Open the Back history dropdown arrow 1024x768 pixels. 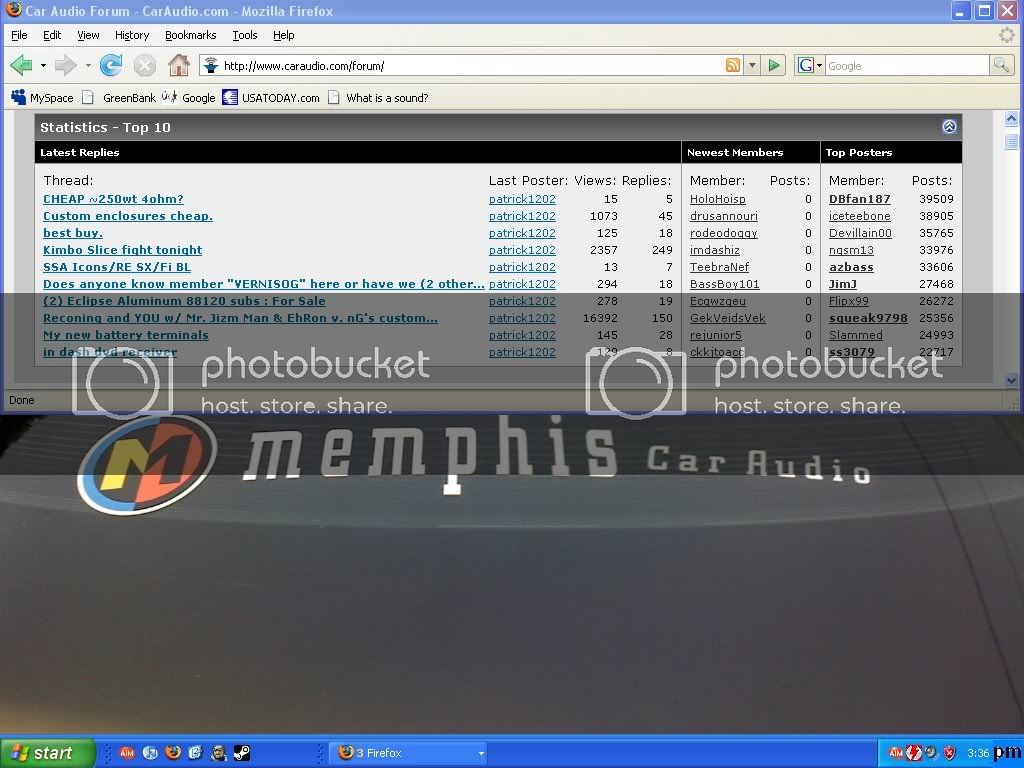pyautogui.click(x=43, y=65)
